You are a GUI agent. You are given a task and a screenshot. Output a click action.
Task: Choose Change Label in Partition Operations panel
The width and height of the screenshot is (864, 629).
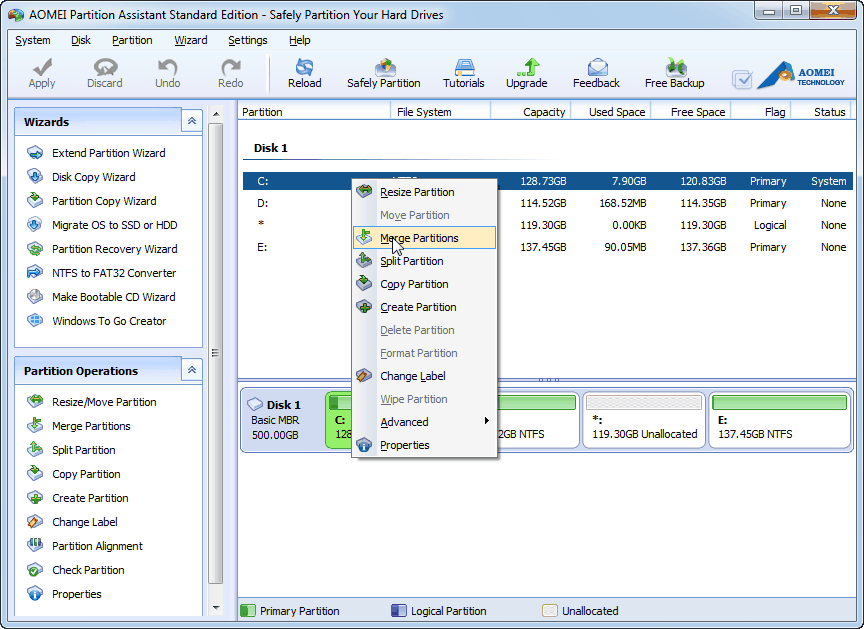click(x=72, y=522)
